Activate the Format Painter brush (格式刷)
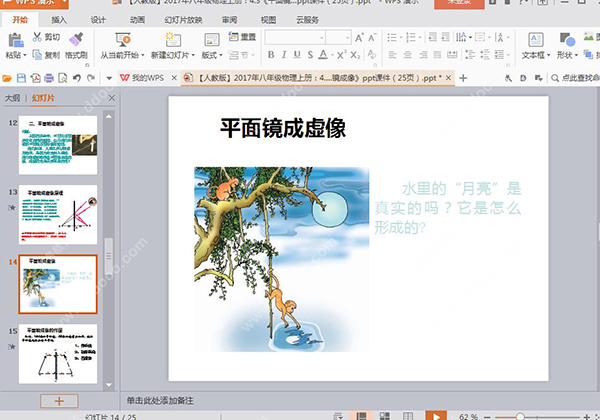The image size is (600, 420). pos(76,39)
